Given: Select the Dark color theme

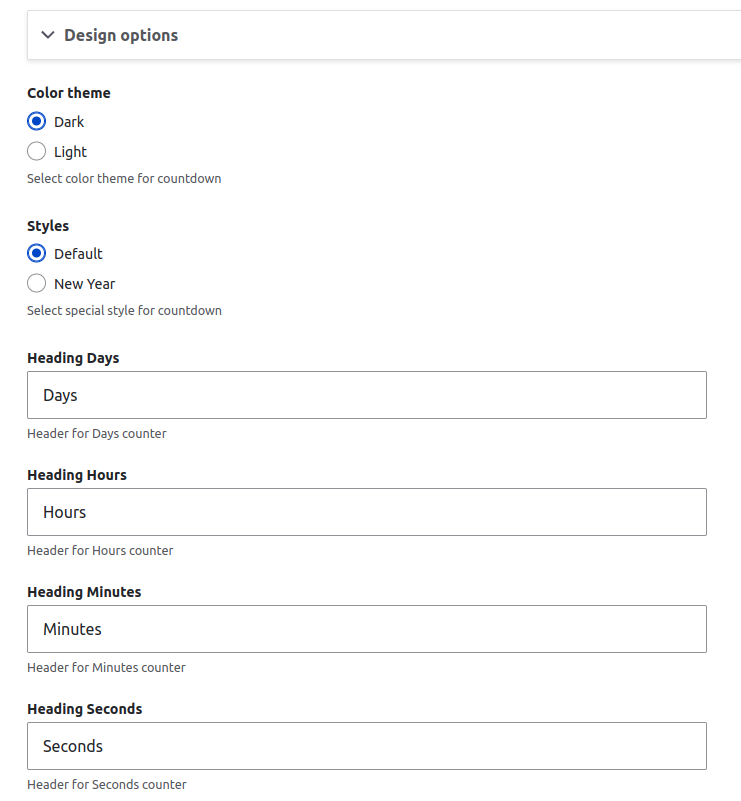Looking at the screenshot, I should tap(35, 121).
